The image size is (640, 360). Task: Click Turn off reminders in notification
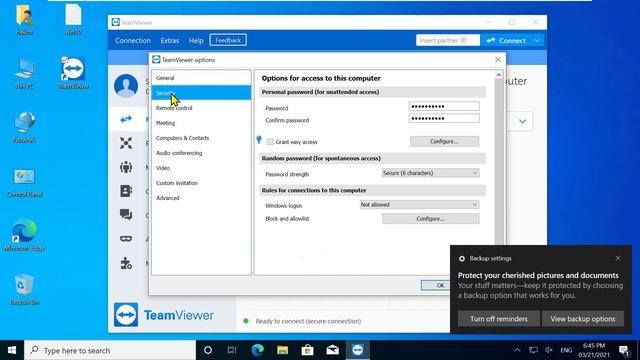[x=499, y=319]
